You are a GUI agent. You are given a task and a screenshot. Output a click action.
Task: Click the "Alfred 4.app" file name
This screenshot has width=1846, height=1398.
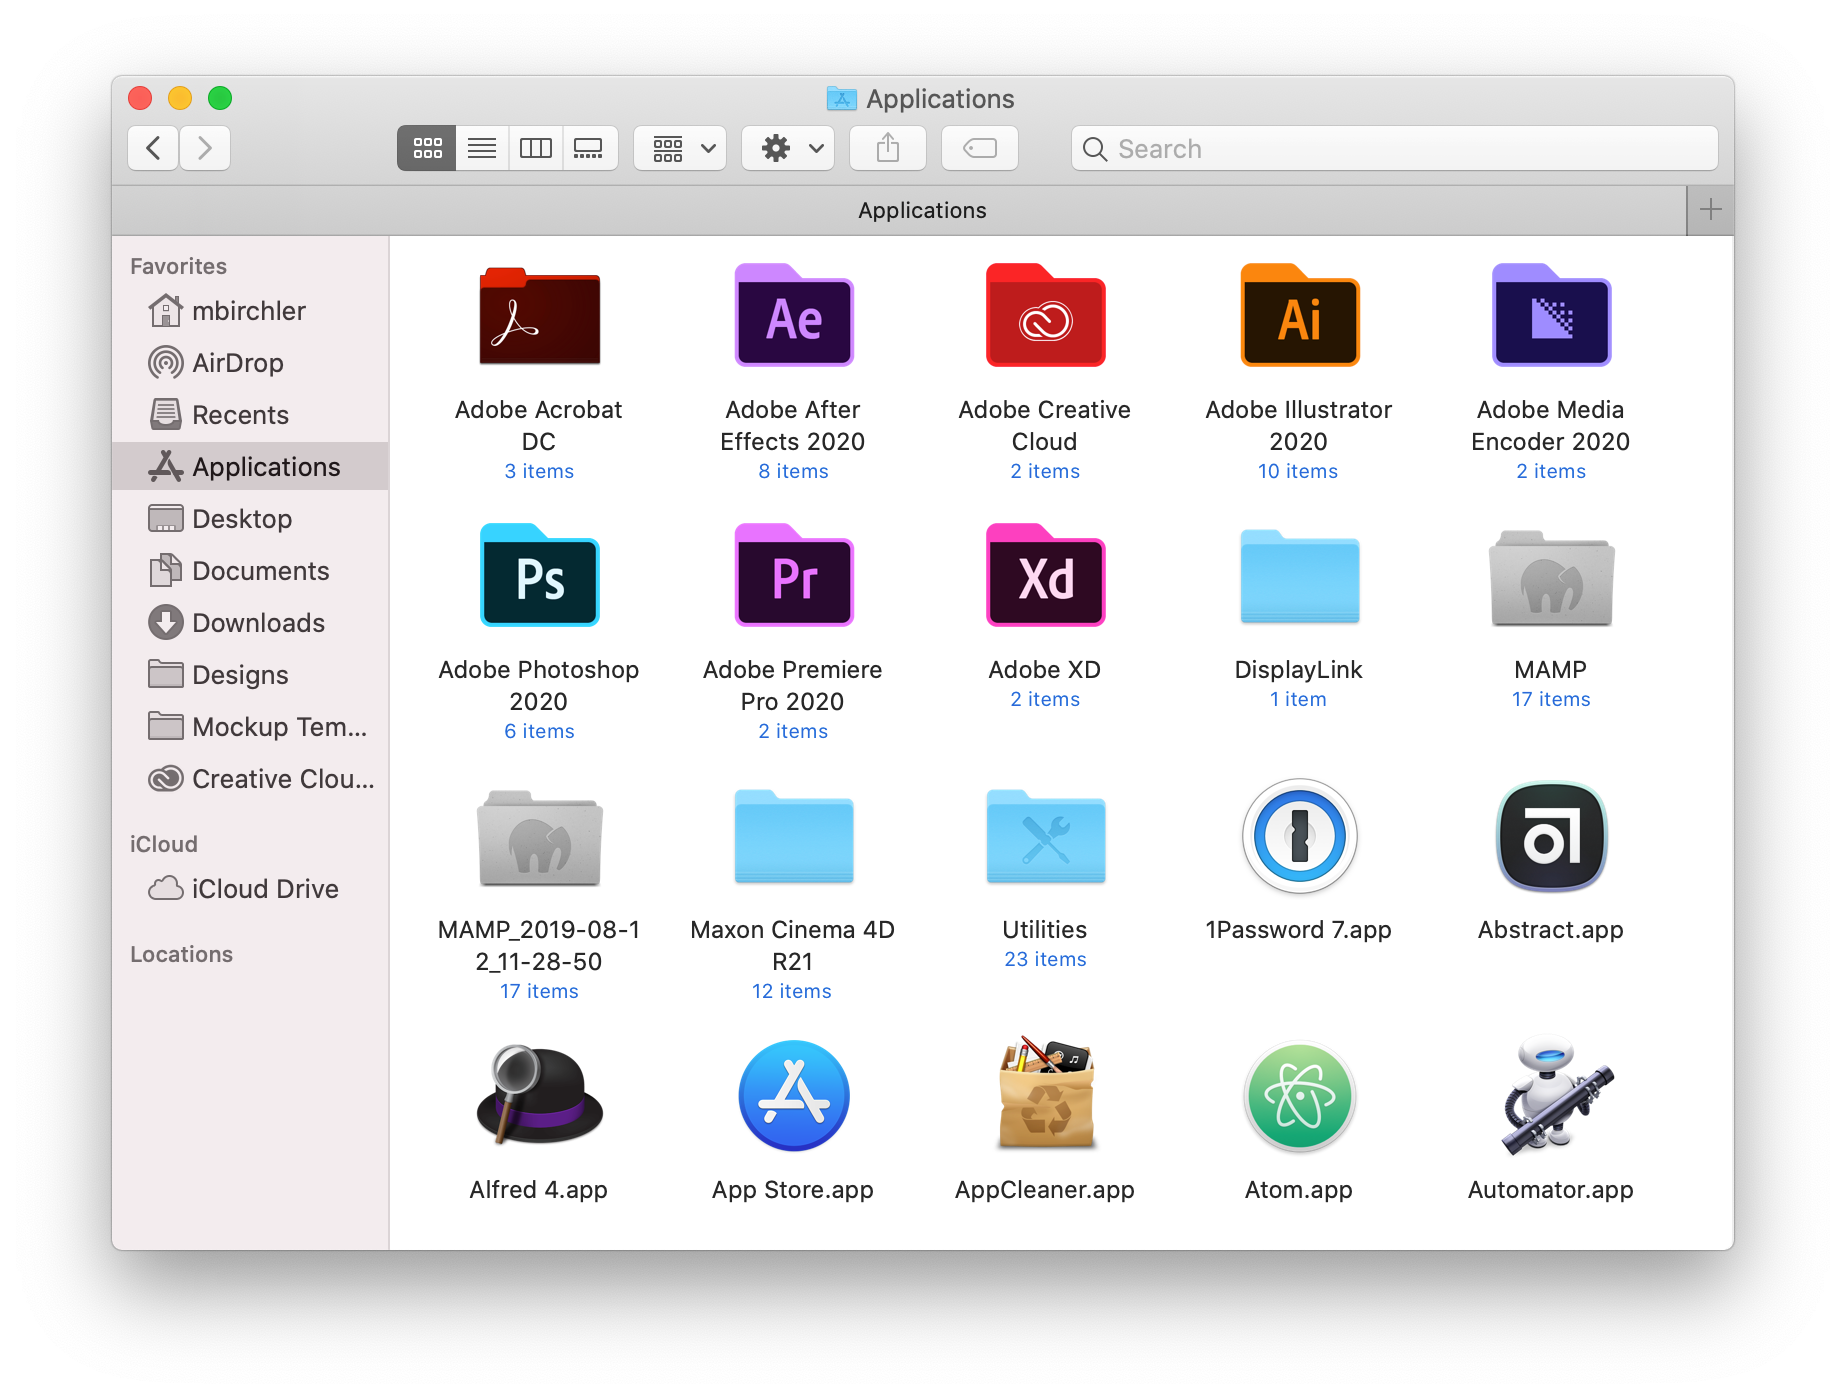539,1190
